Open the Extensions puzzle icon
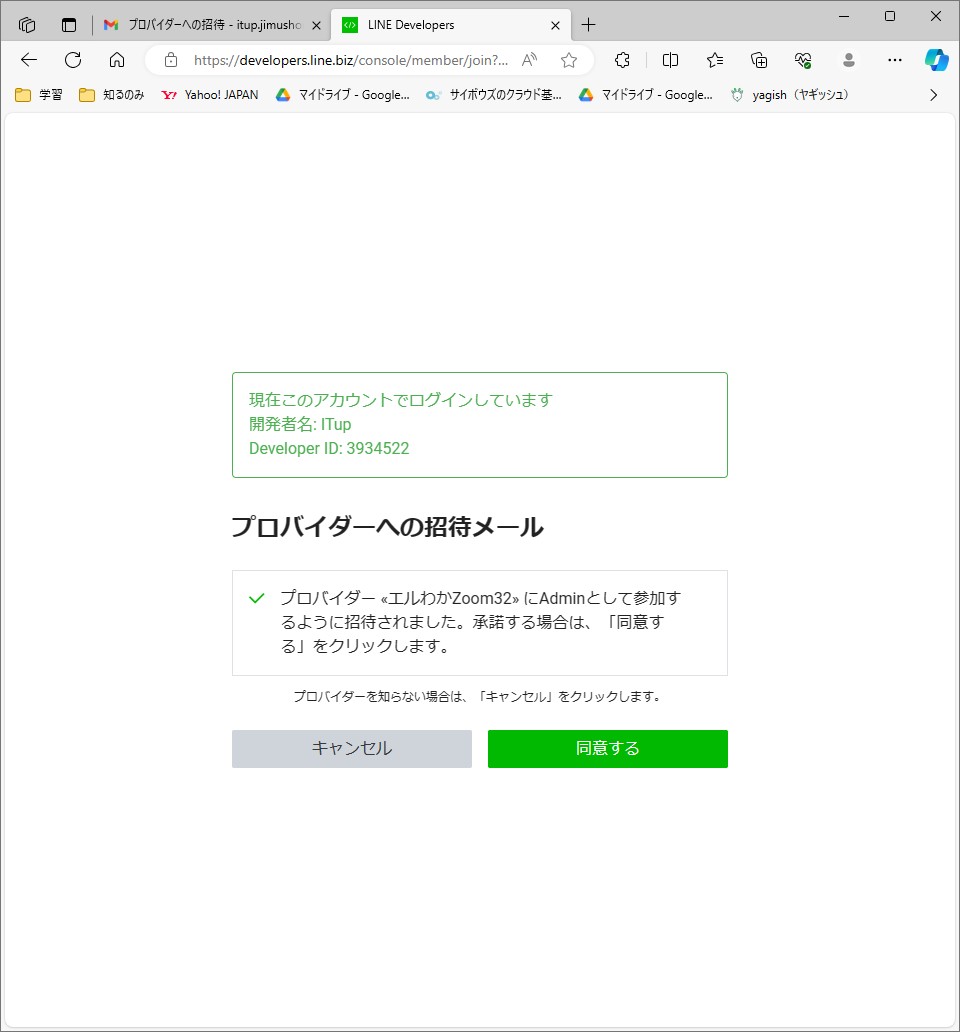 622,60
